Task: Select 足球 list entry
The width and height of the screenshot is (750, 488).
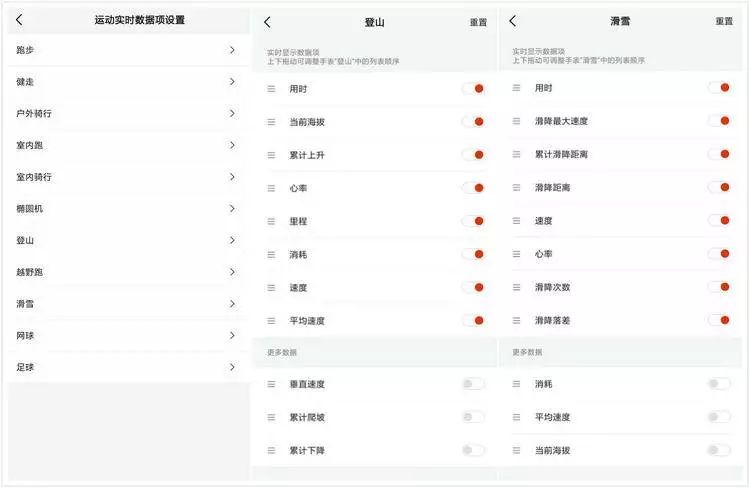Action: click(x=128, y=367)
